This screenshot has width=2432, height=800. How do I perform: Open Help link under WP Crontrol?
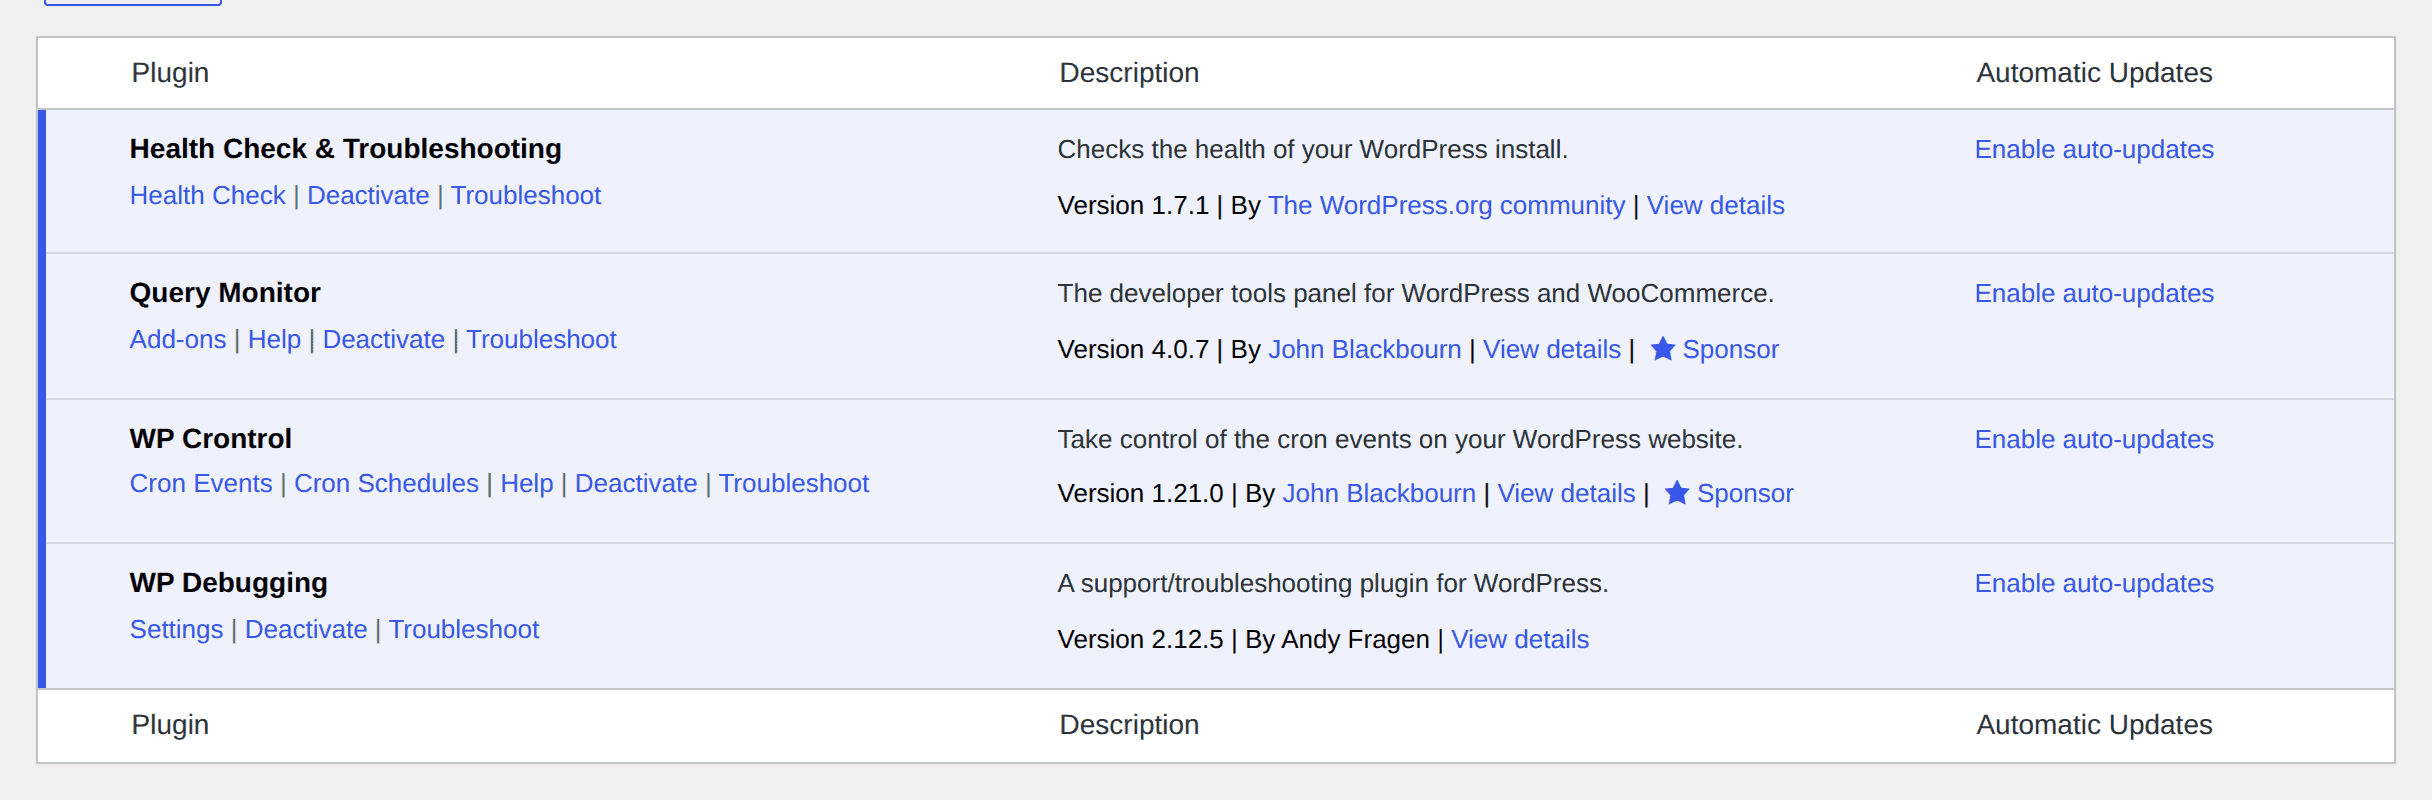[527, 483]
